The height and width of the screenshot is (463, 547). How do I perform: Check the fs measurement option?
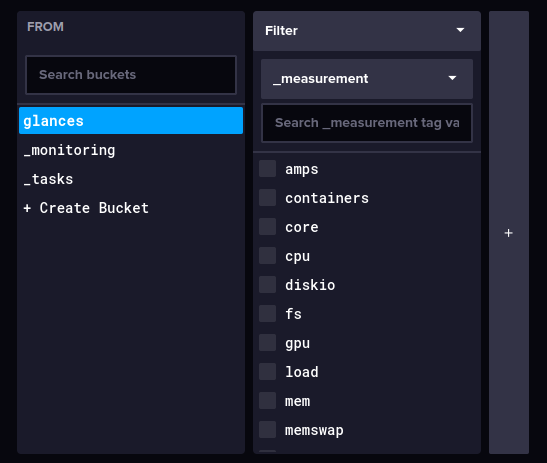click(268, 314)
